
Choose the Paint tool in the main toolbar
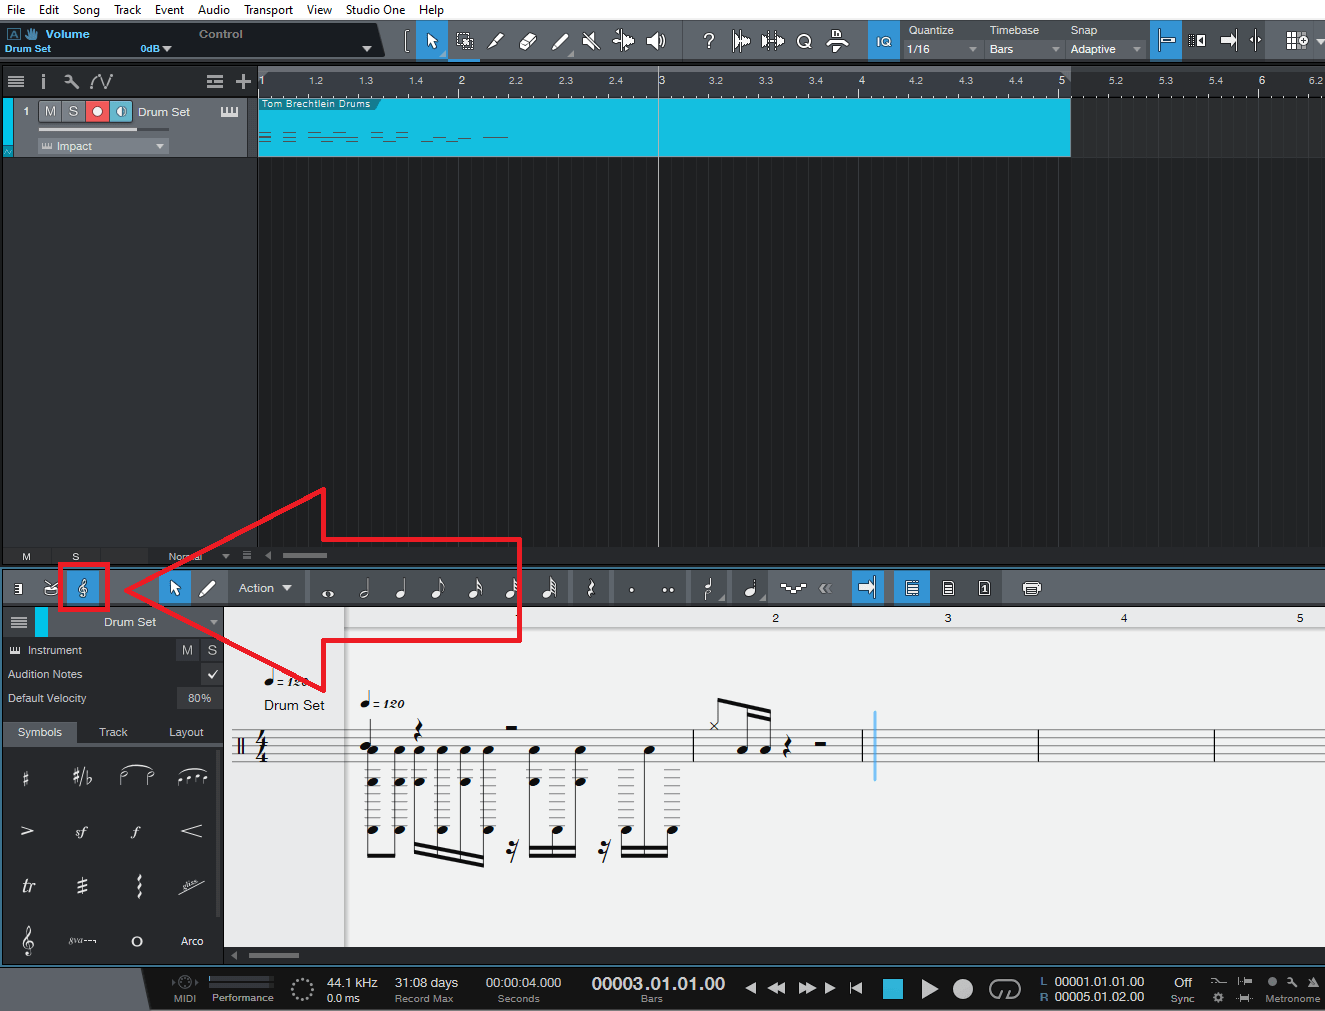pyautogui.click(x=560, y=40)
